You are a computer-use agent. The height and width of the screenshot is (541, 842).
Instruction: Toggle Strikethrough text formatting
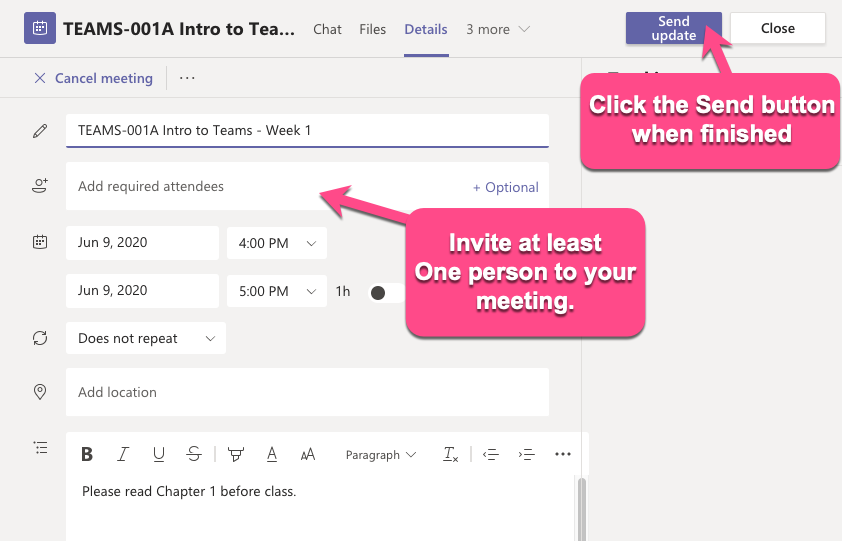[x=194, y=455]
